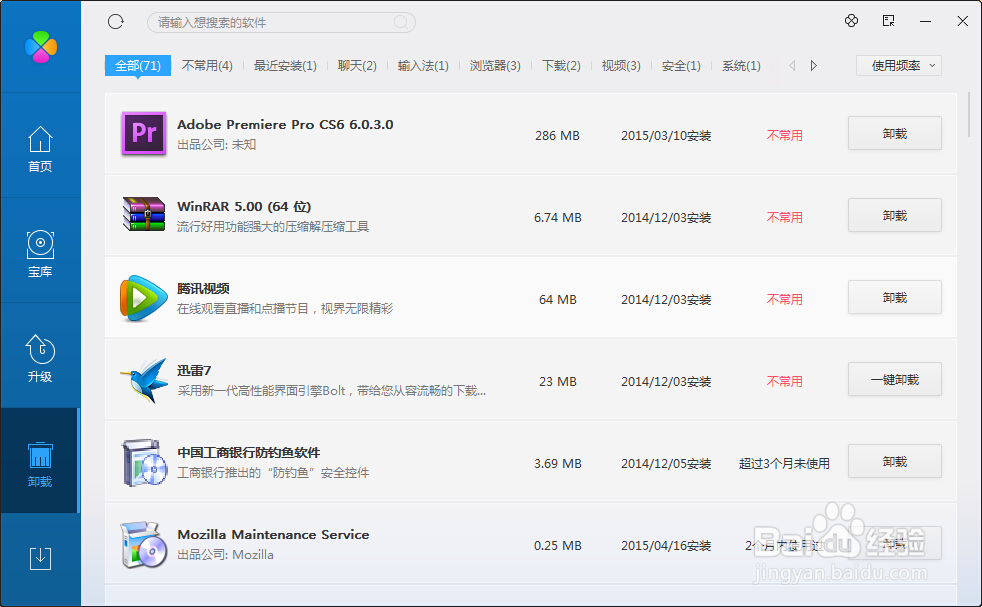Close the software manager window

963,21
